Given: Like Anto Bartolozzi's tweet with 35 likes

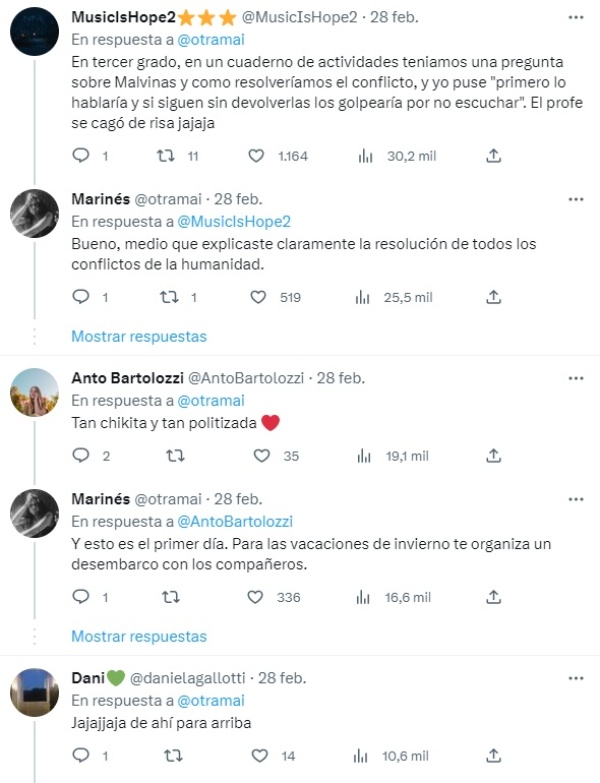Looking at the screenshot, I should coord(261,455).
